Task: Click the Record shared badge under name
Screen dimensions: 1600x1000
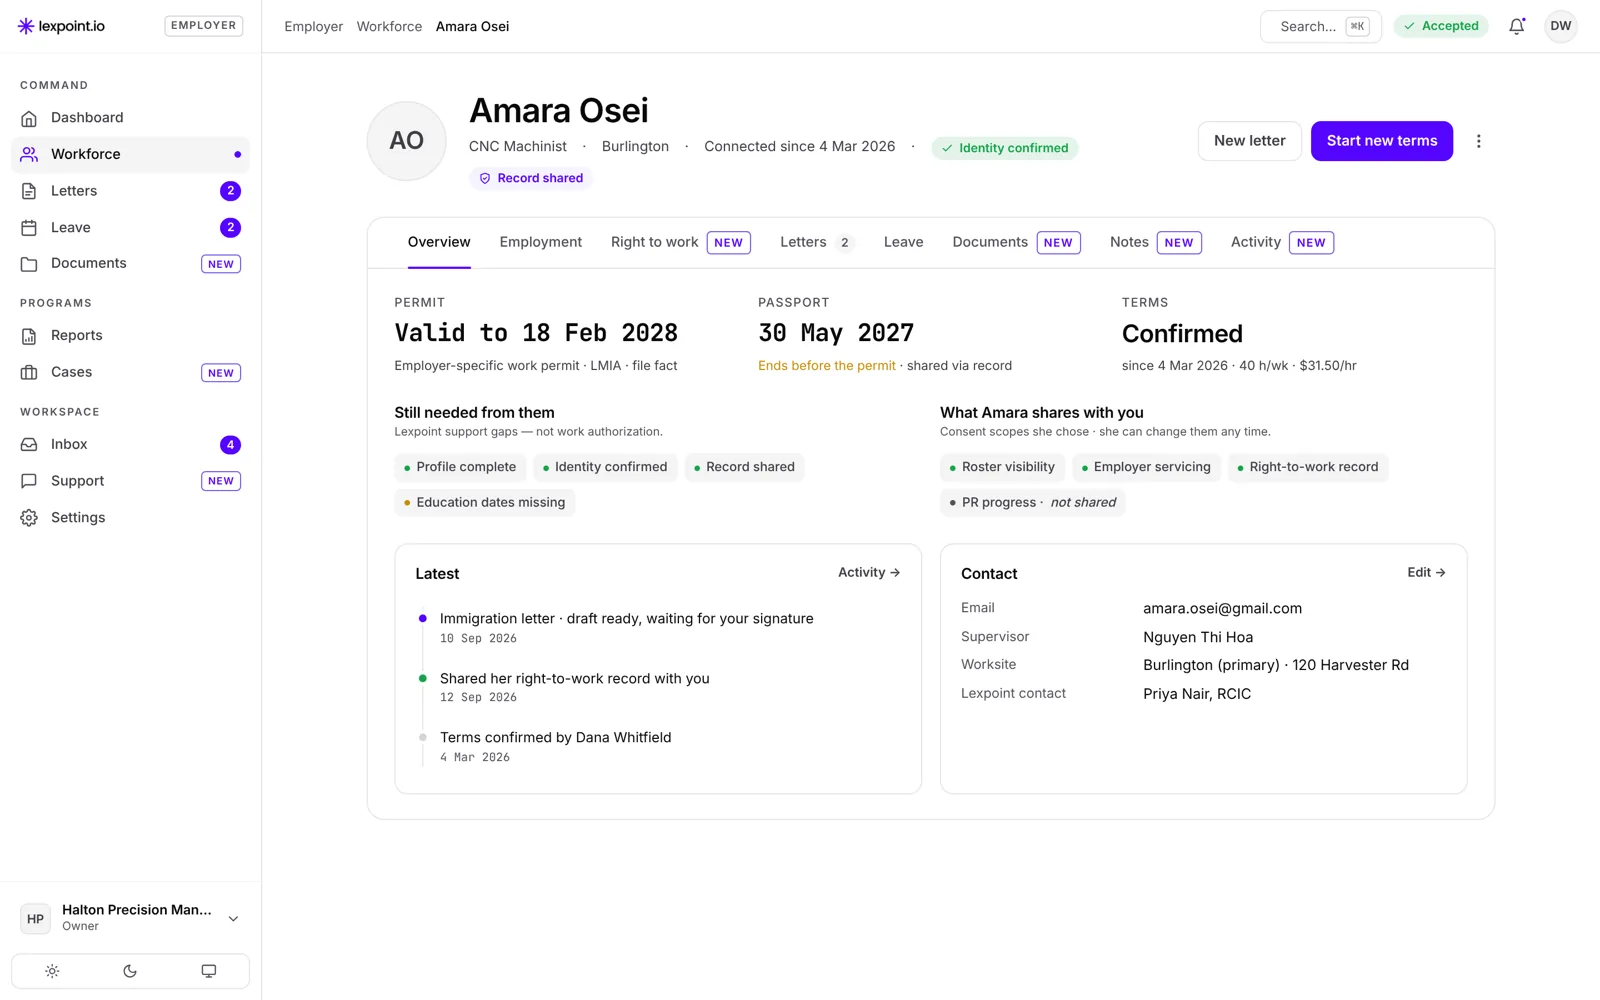Action: 530,178
